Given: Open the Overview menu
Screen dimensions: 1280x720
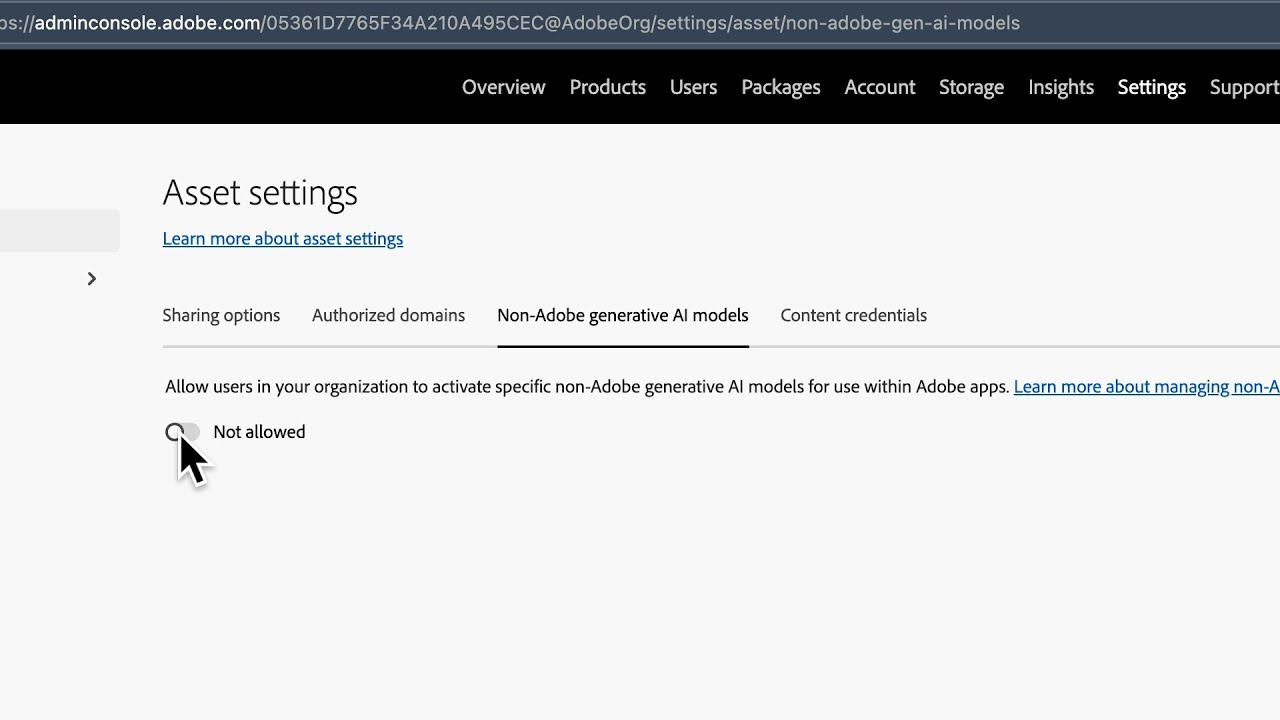Looking at the screenshot, I should (503, 88).
